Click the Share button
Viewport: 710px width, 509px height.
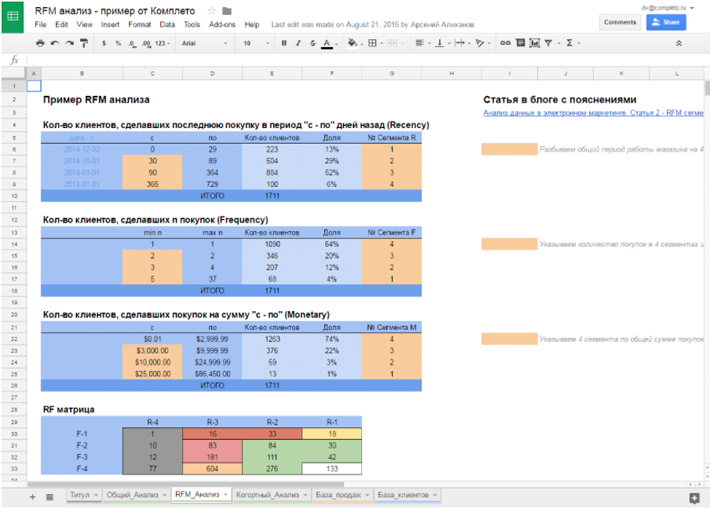click(666, 22)
